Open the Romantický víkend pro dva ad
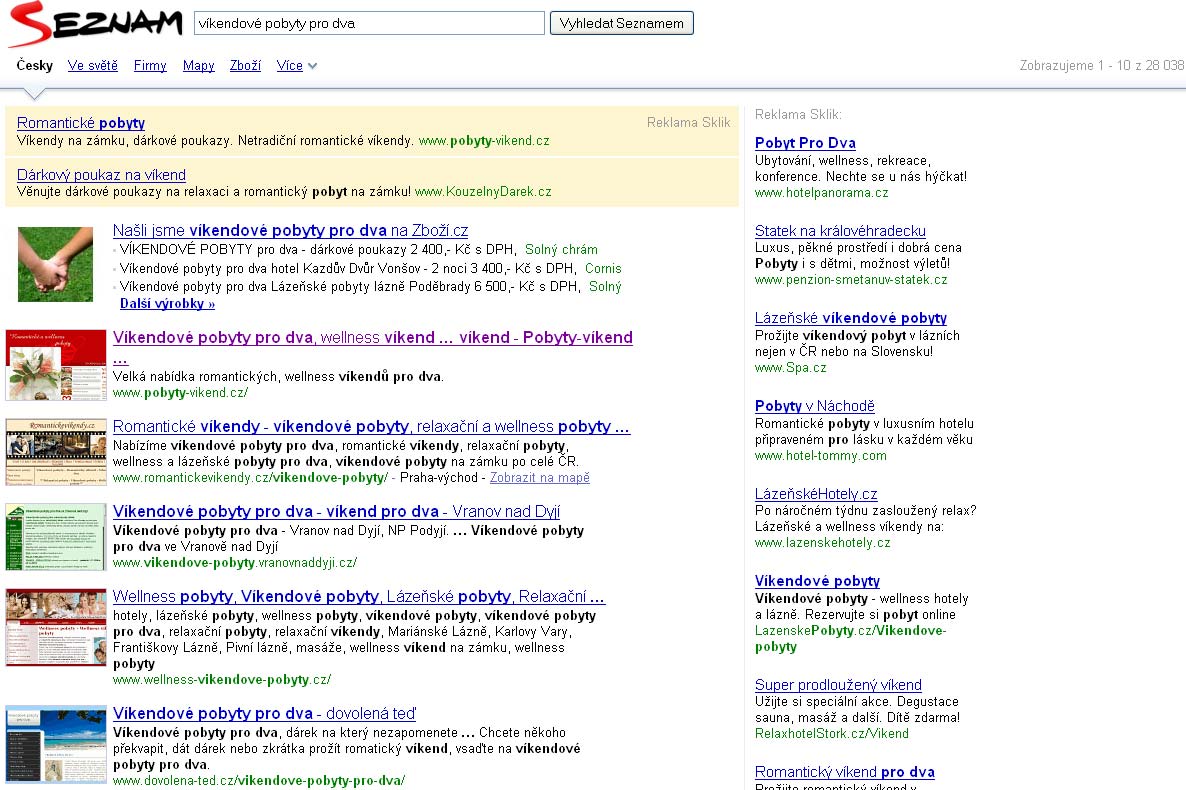Screen dimensions: 1186x790 click(844, 772)
